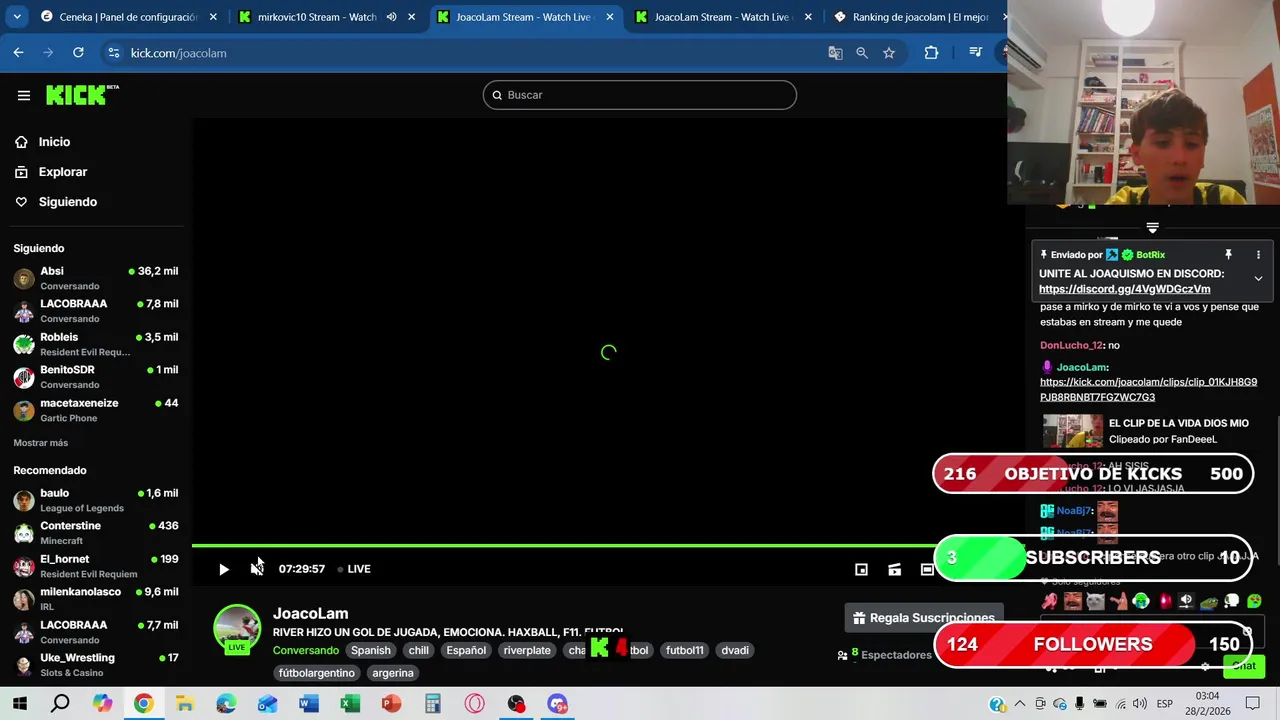
Task: Click pin icon on pinned message
Action: click(x=1229, y=255)
